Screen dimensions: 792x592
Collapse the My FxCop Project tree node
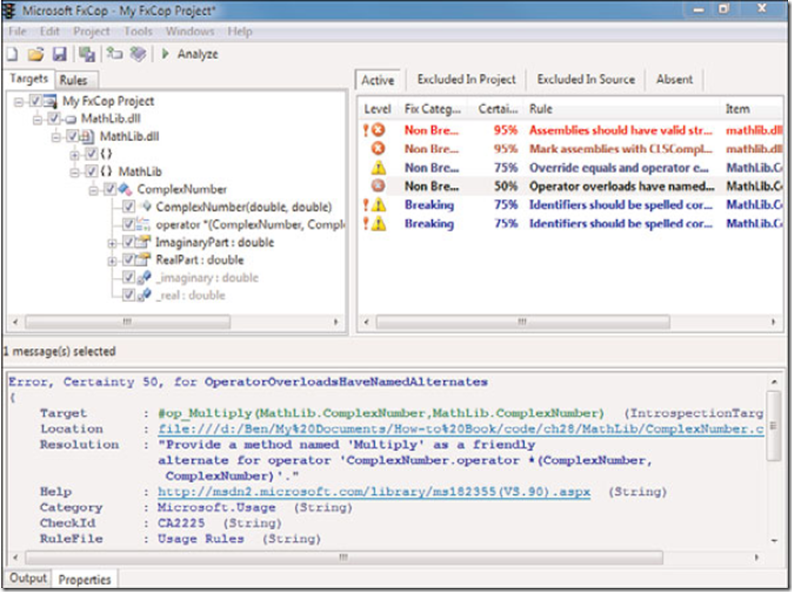click(x=19, y=102)
